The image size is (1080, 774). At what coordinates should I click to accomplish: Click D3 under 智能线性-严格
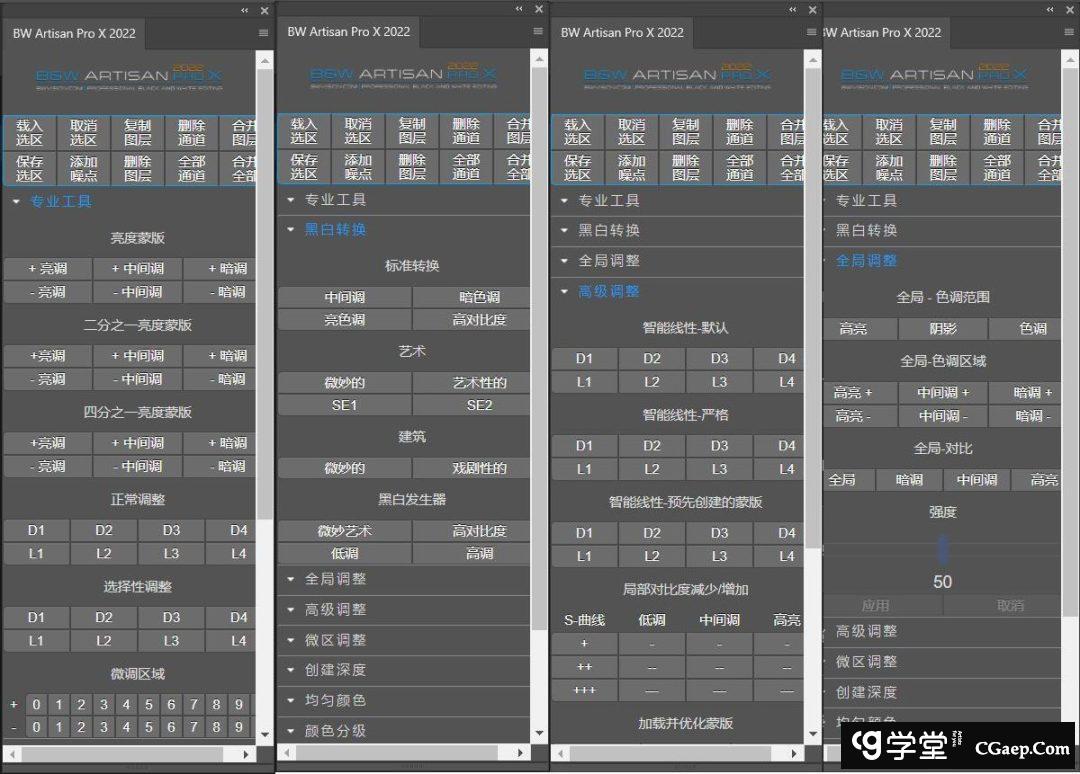pyautogui.click(x=719, y=446)
